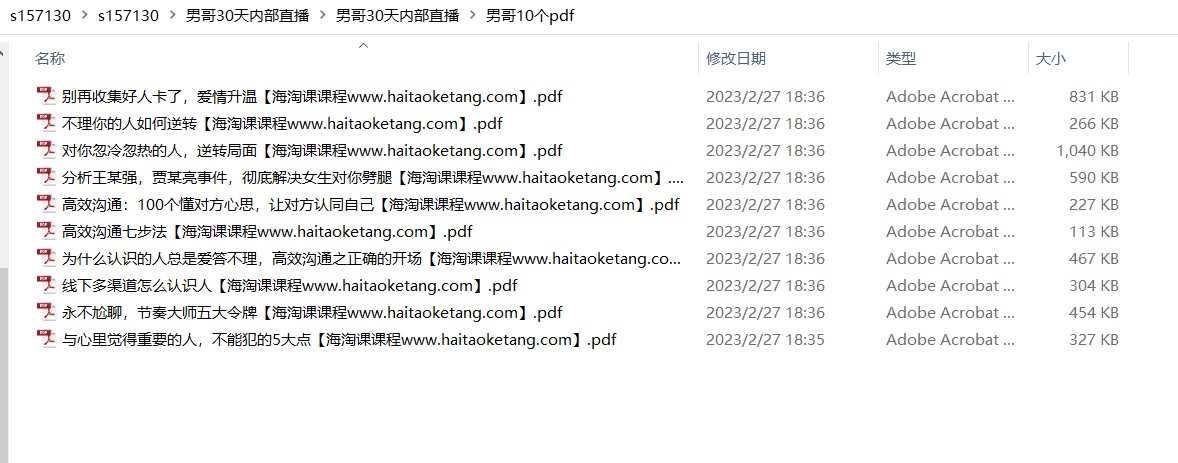Navigate to second s157130 breadcrumb folder
Image resolution: width=1178 pixels, height=463 pixels.
tap(128, 16)
